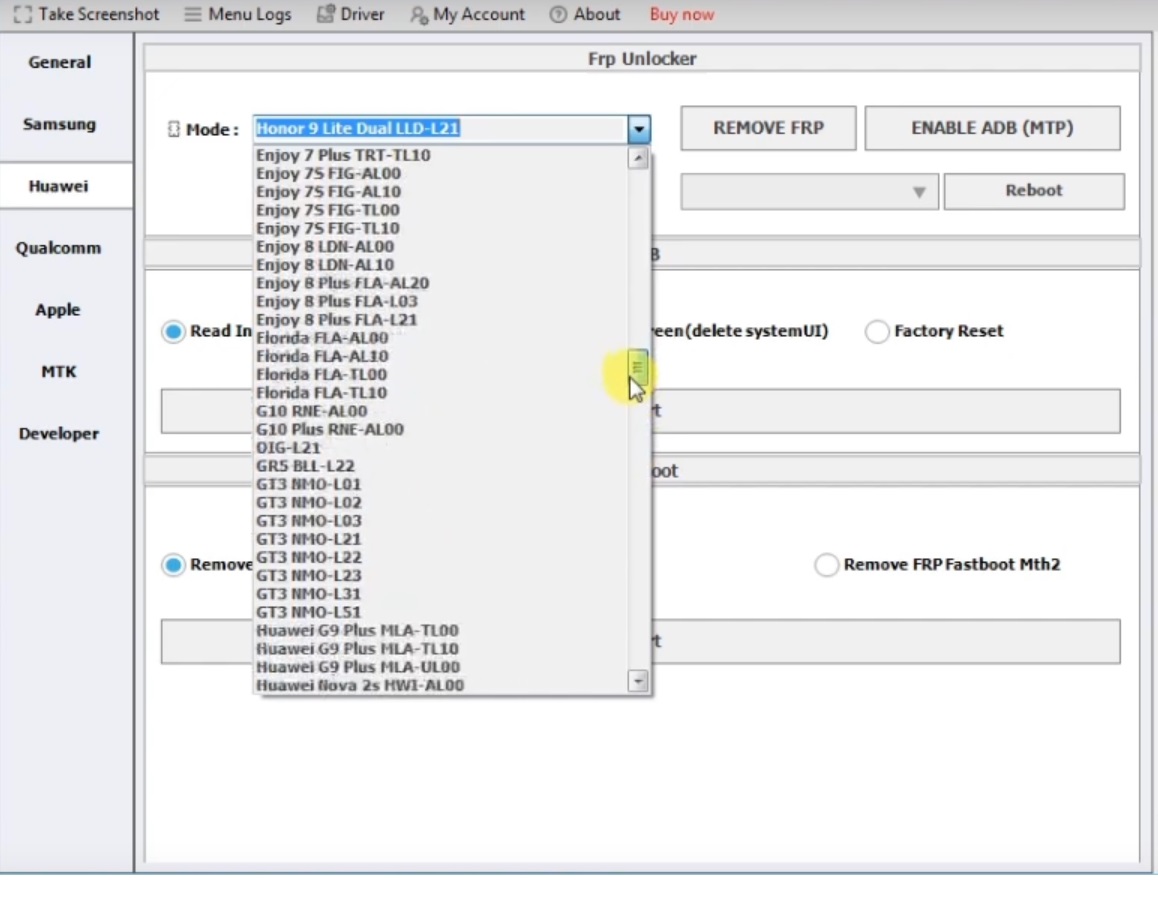Click the About question mark icon
Viewport: 1158px width, 910px height.
558,15
